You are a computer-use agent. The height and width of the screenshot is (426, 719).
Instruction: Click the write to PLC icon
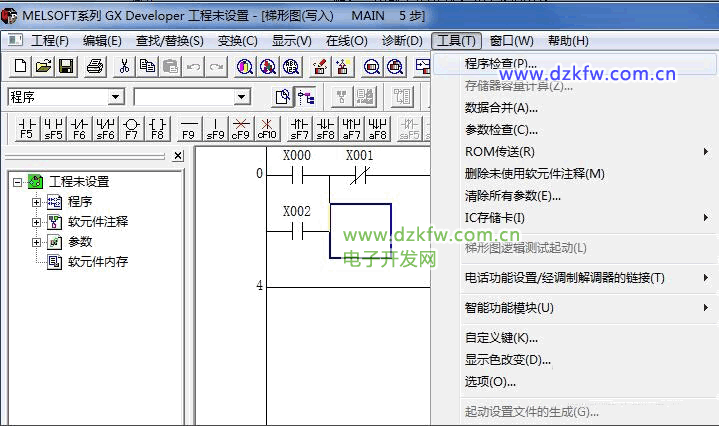click(x=320, y=66)
